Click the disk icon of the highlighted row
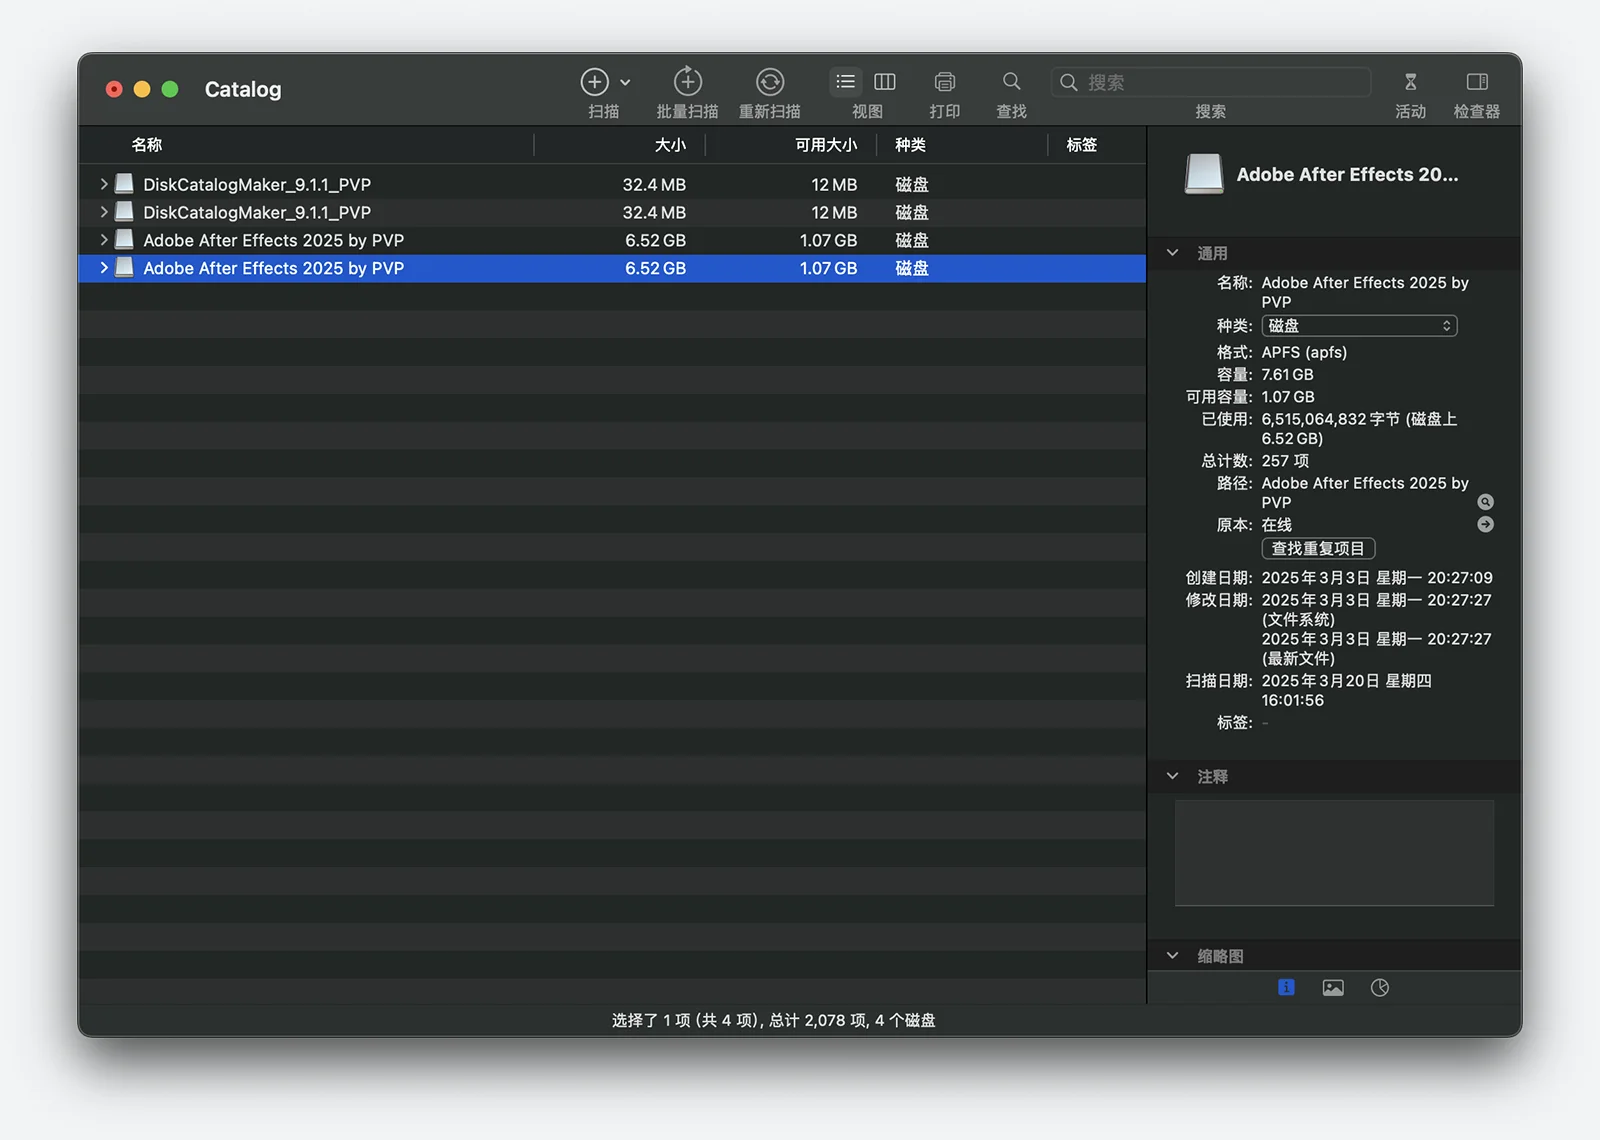This screenshot has height=1140, width=1600. (125, 267)
